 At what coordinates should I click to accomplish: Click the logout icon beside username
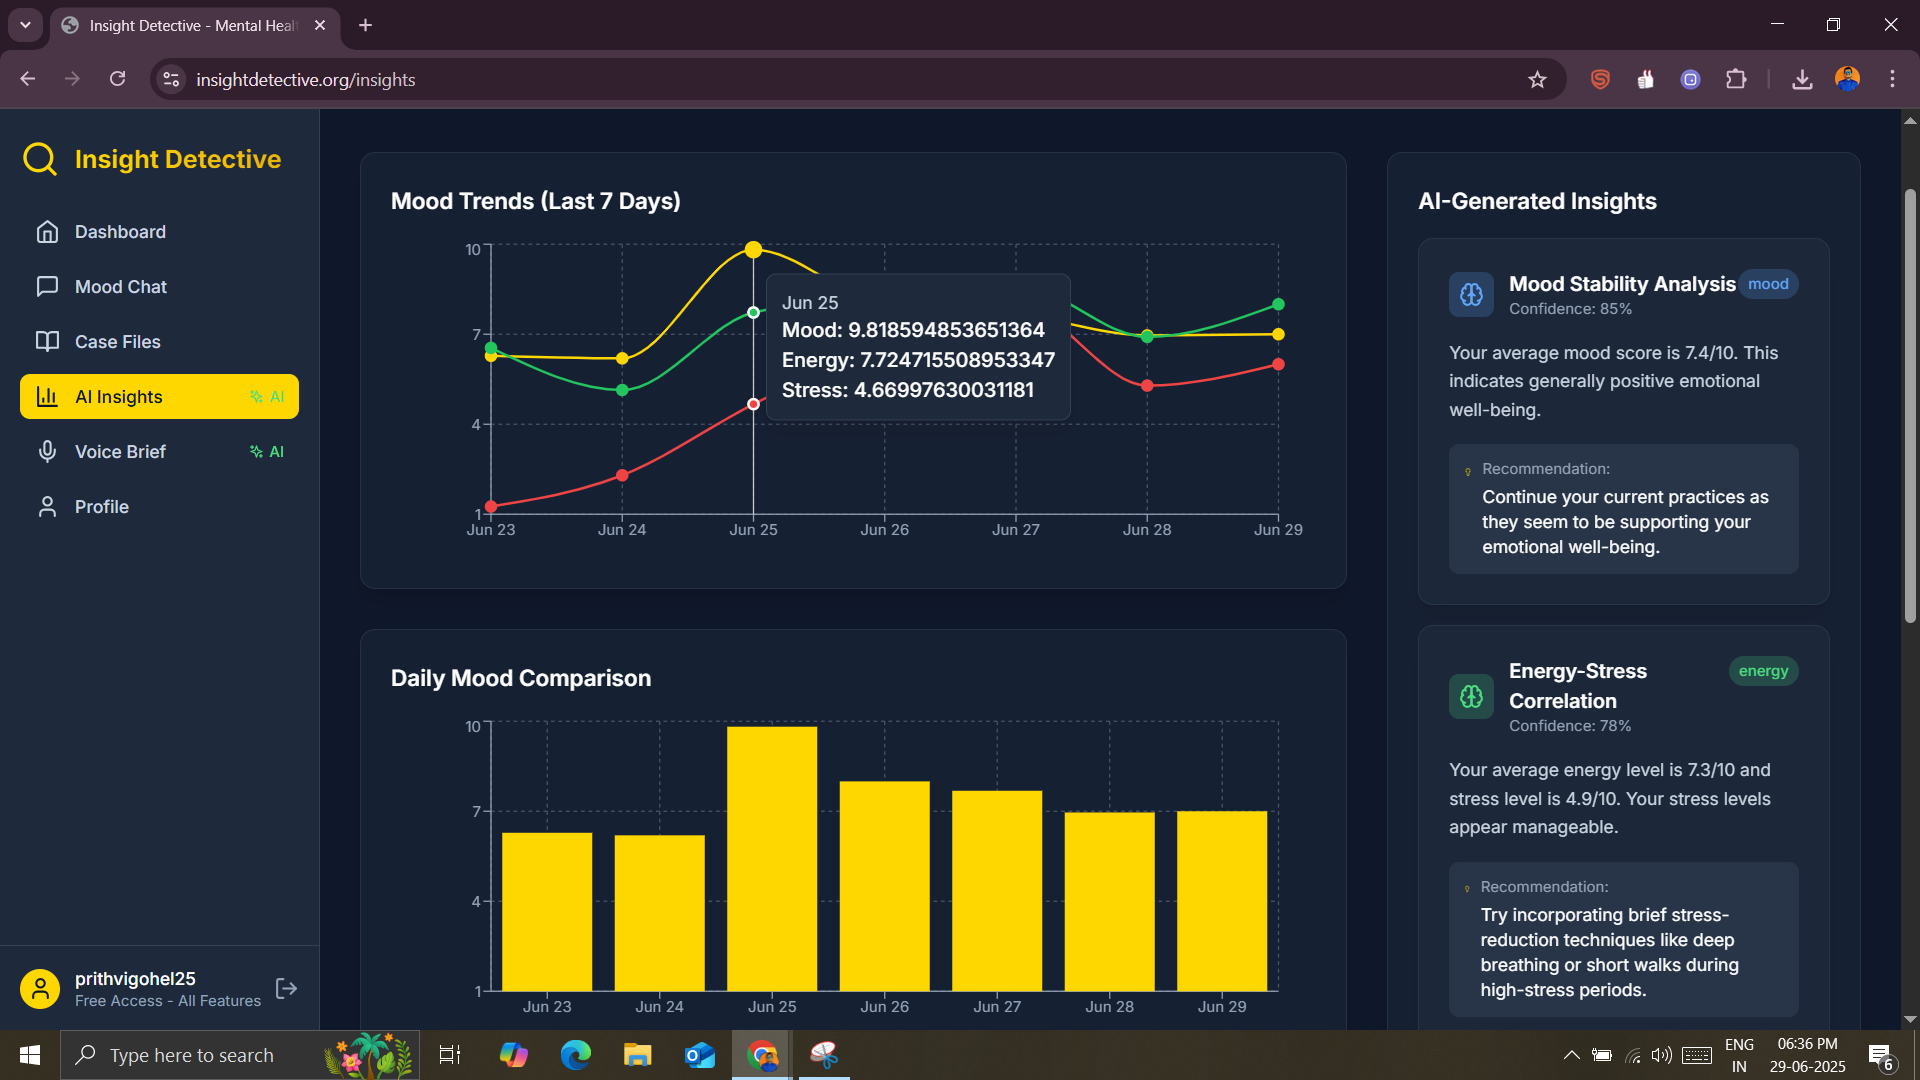[287, 989]
